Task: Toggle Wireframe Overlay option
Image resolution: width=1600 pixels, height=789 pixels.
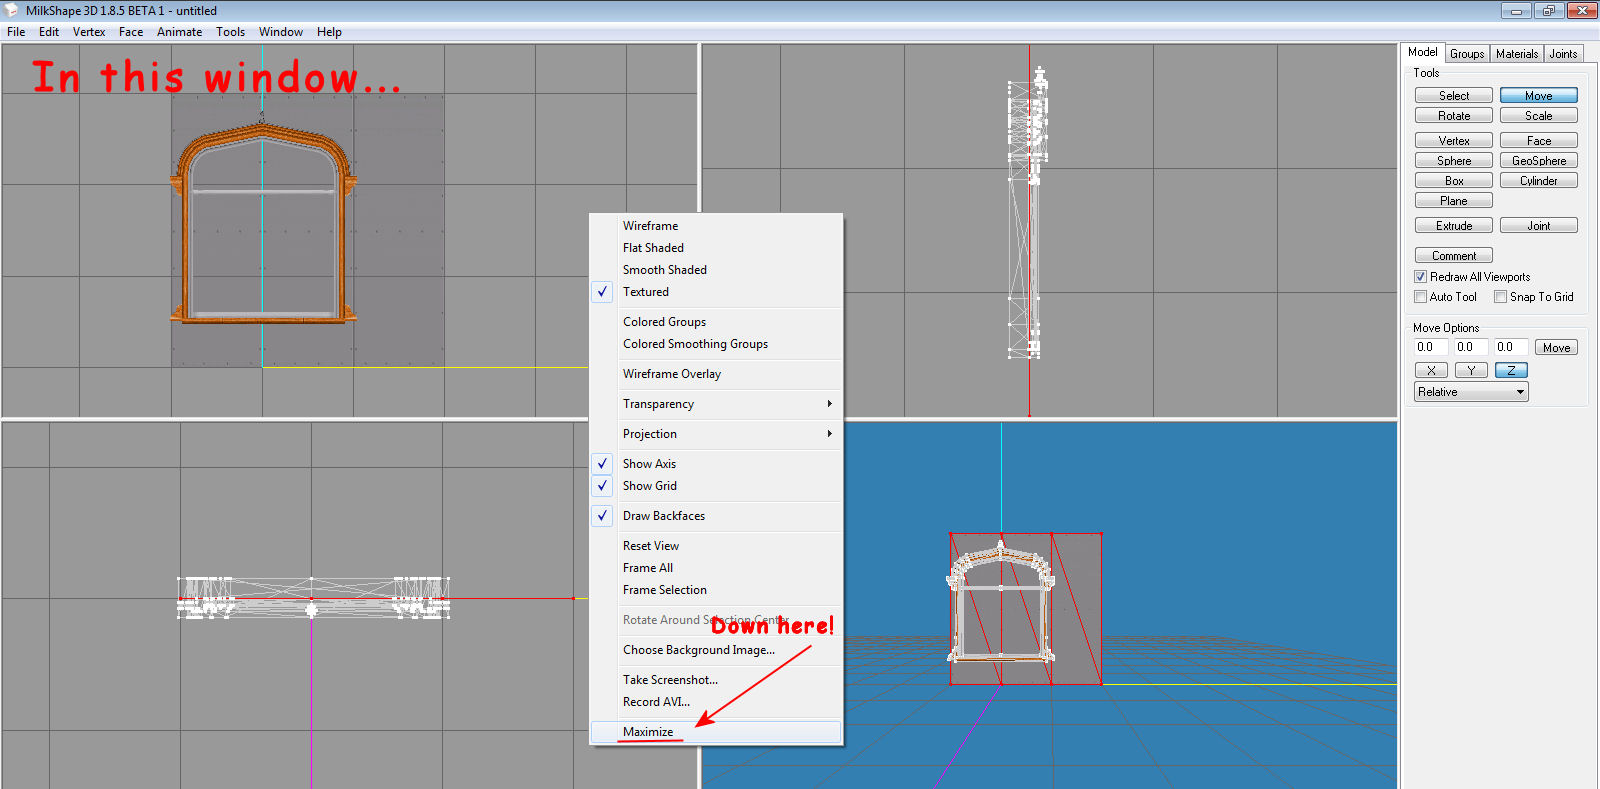Action: 716,374
